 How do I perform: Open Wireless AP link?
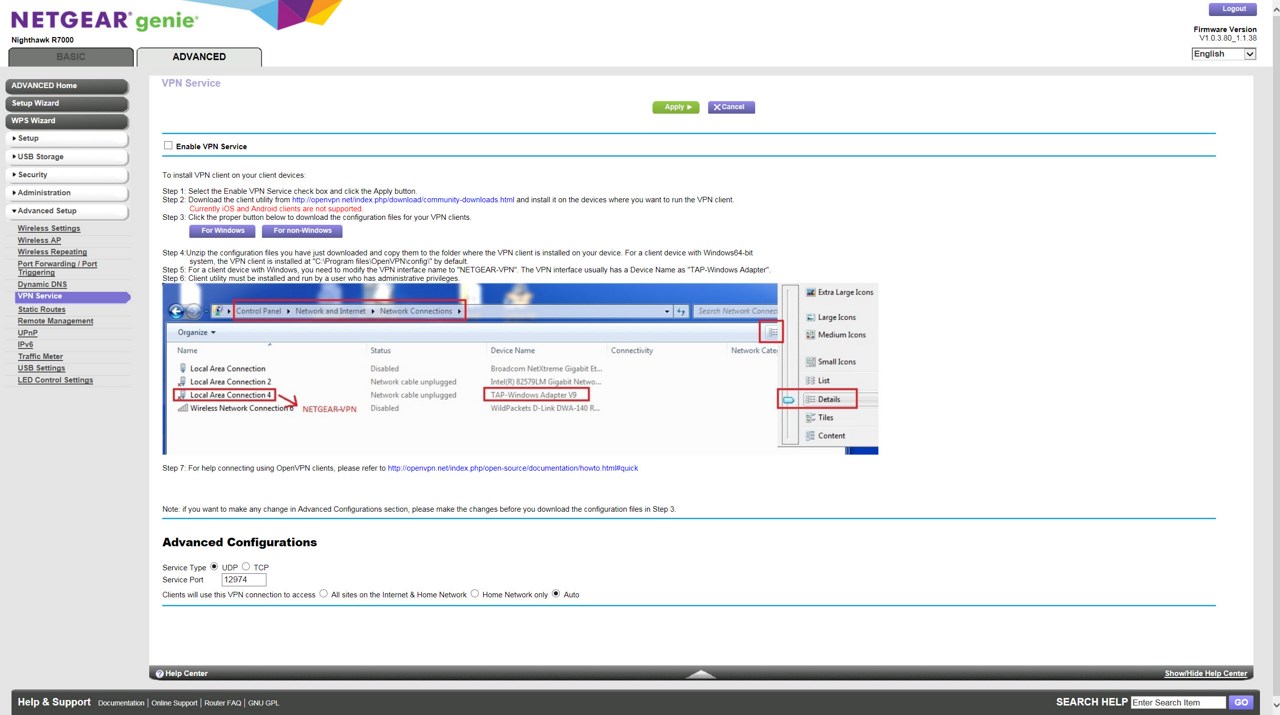click(x=39, y=241)
